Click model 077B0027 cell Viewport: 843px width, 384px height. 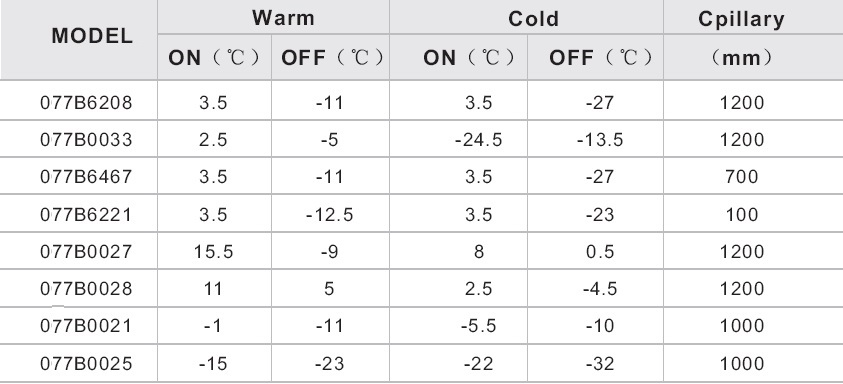[86, 252]
